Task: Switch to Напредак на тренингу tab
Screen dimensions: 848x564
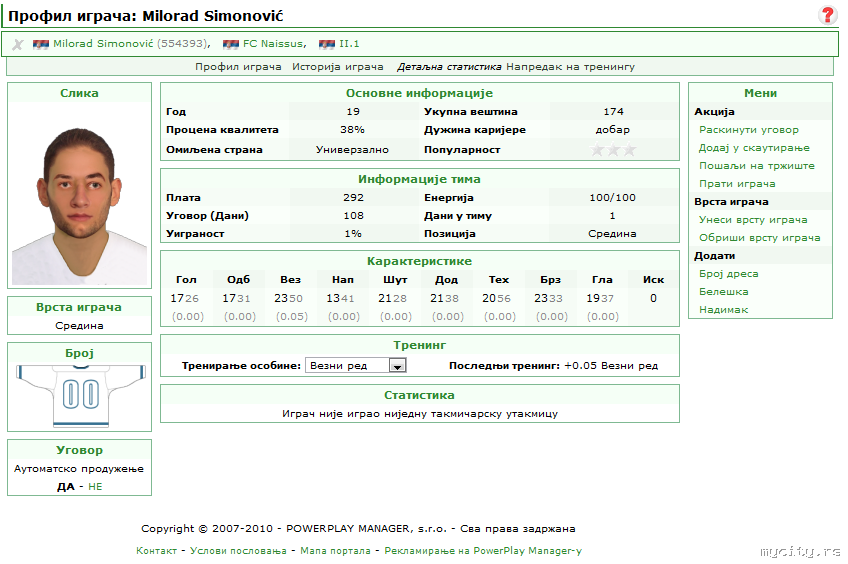Action: (x=571, y=67)
